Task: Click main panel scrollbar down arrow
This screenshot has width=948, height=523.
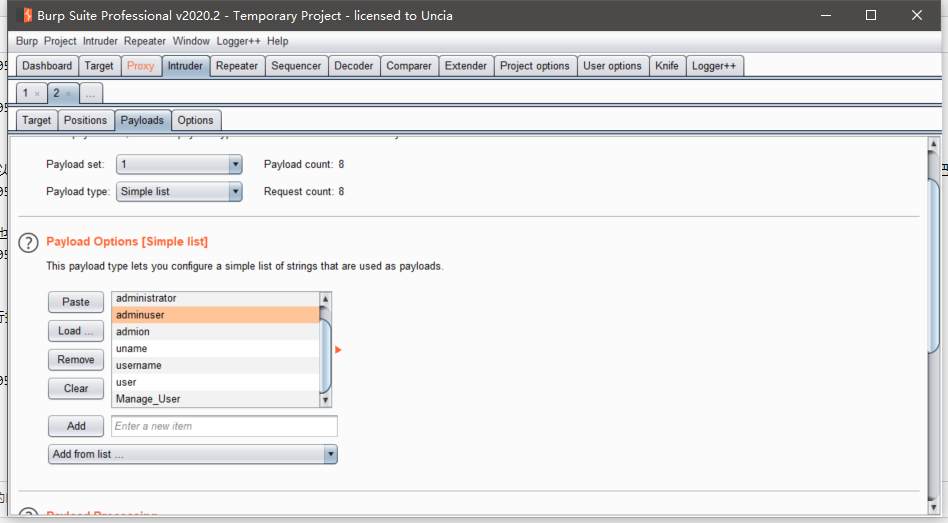Action: [933, 507]
